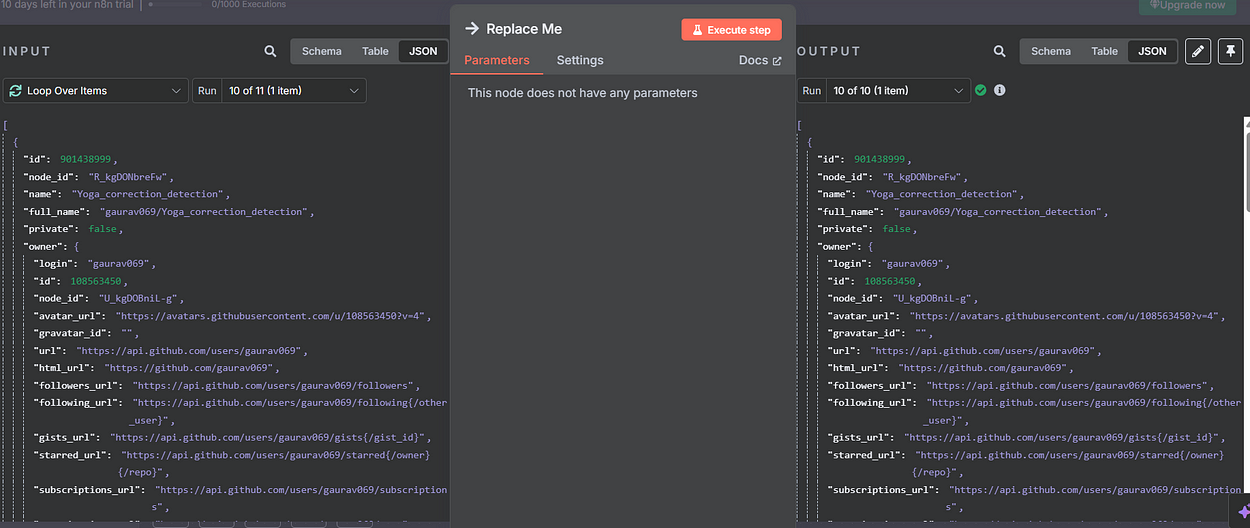The image size is (1250, 528).
Task: Switch INPUT view to Table
Action: (x=375, y=51)
